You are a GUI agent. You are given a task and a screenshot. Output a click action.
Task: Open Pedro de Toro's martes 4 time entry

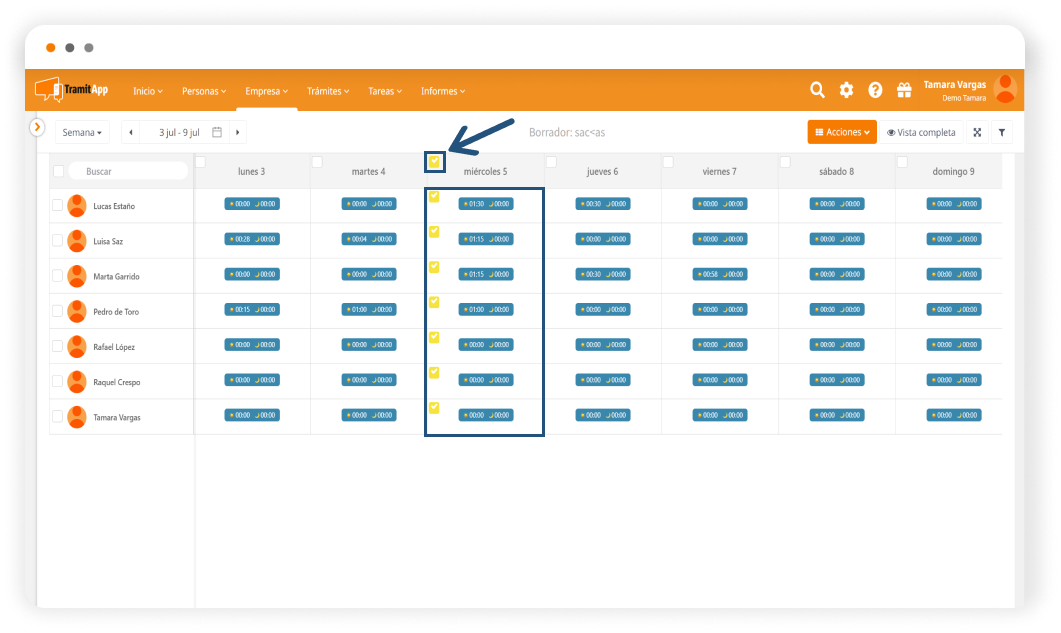click(368, 310)
